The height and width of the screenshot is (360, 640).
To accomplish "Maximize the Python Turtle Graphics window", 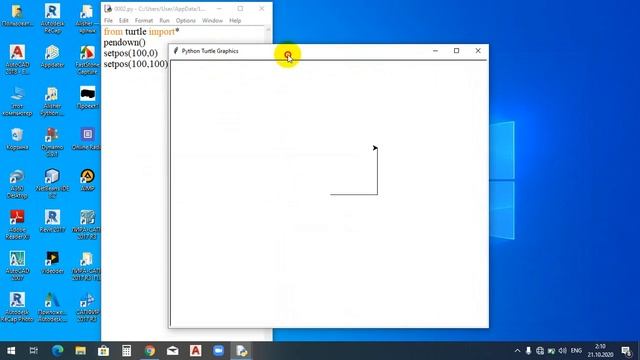I will 456,51.
